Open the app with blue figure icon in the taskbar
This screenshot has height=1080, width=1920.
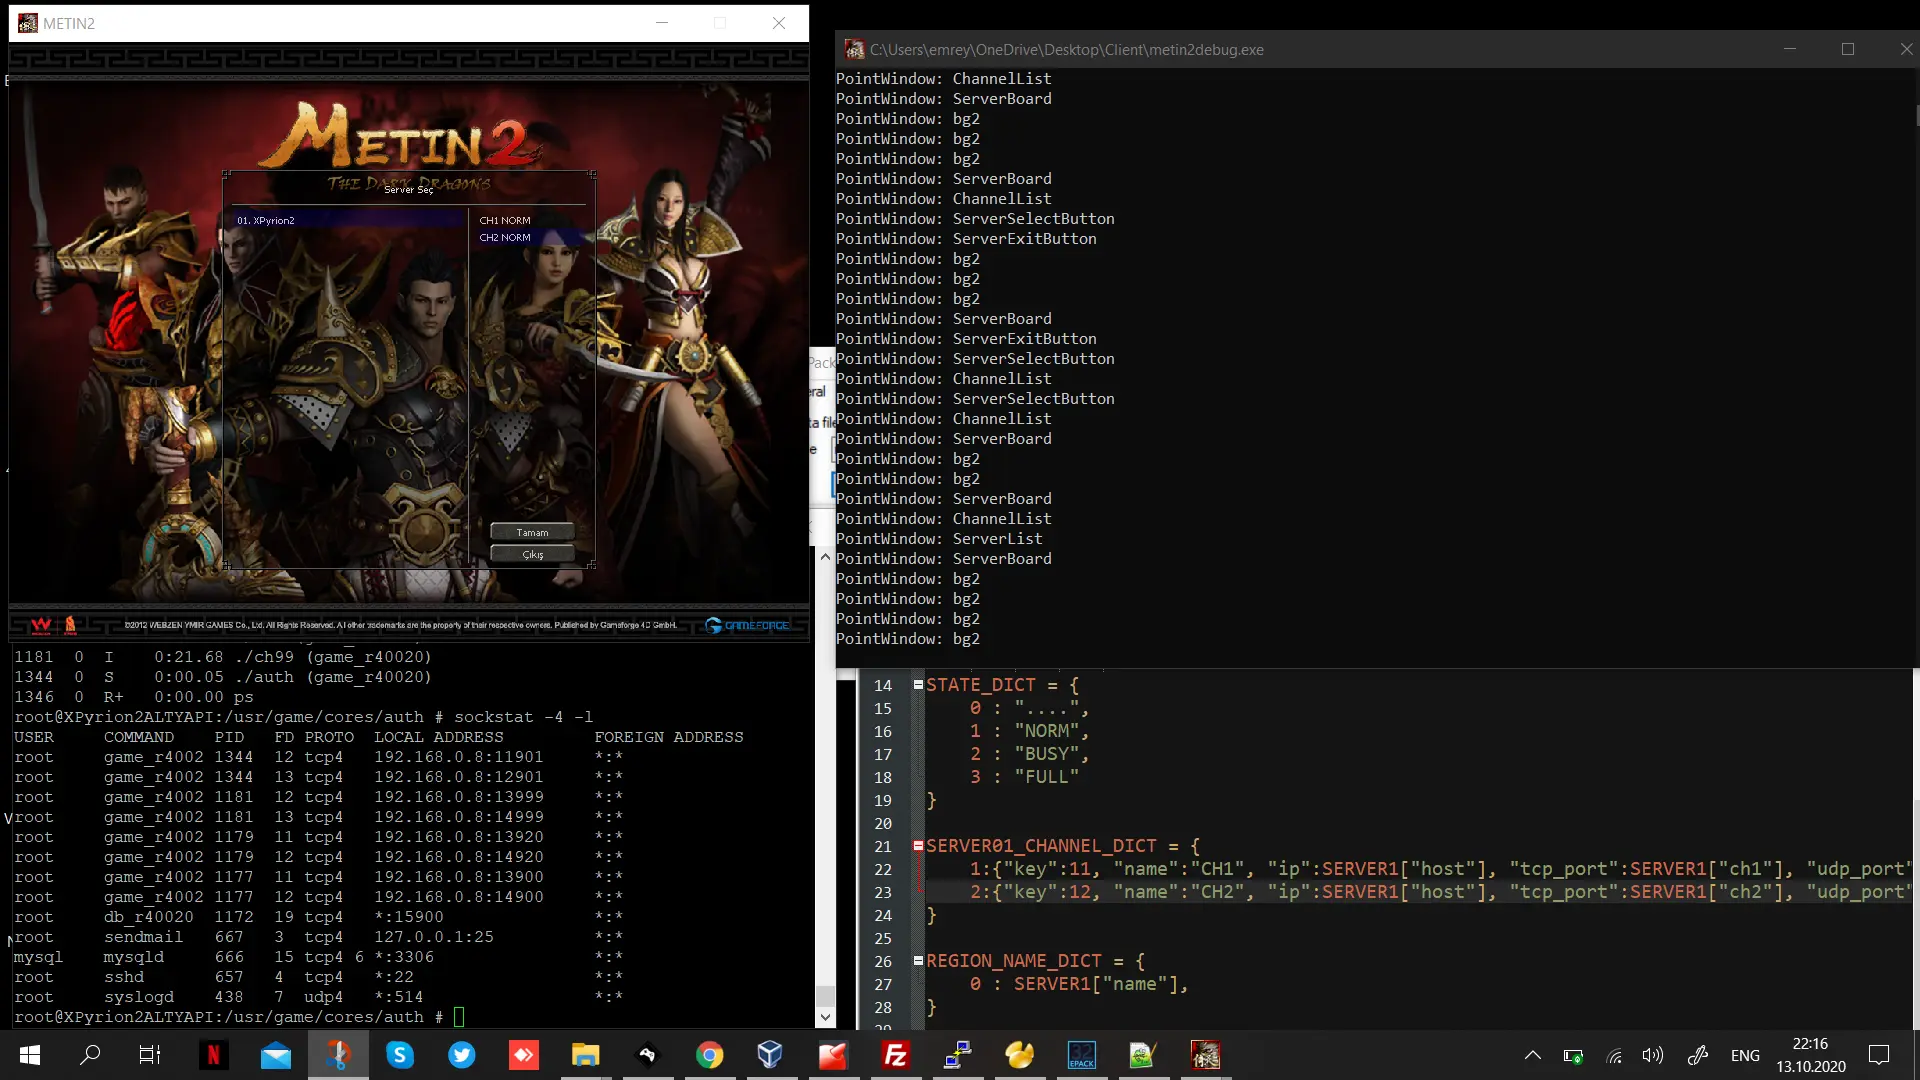pyautogui.click(x=338, y=1055)
